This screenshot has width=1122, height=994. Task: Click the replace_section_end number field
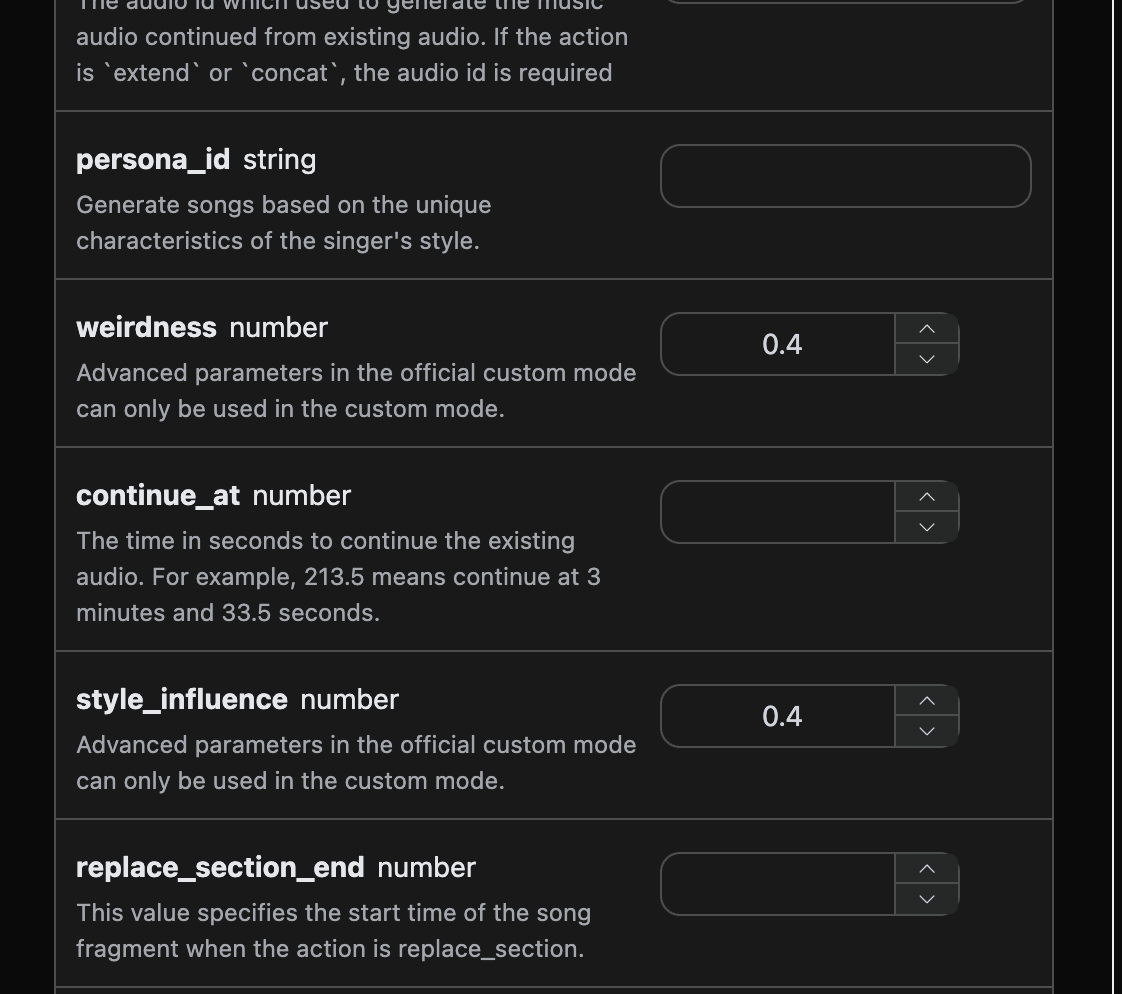click(778, 884)
